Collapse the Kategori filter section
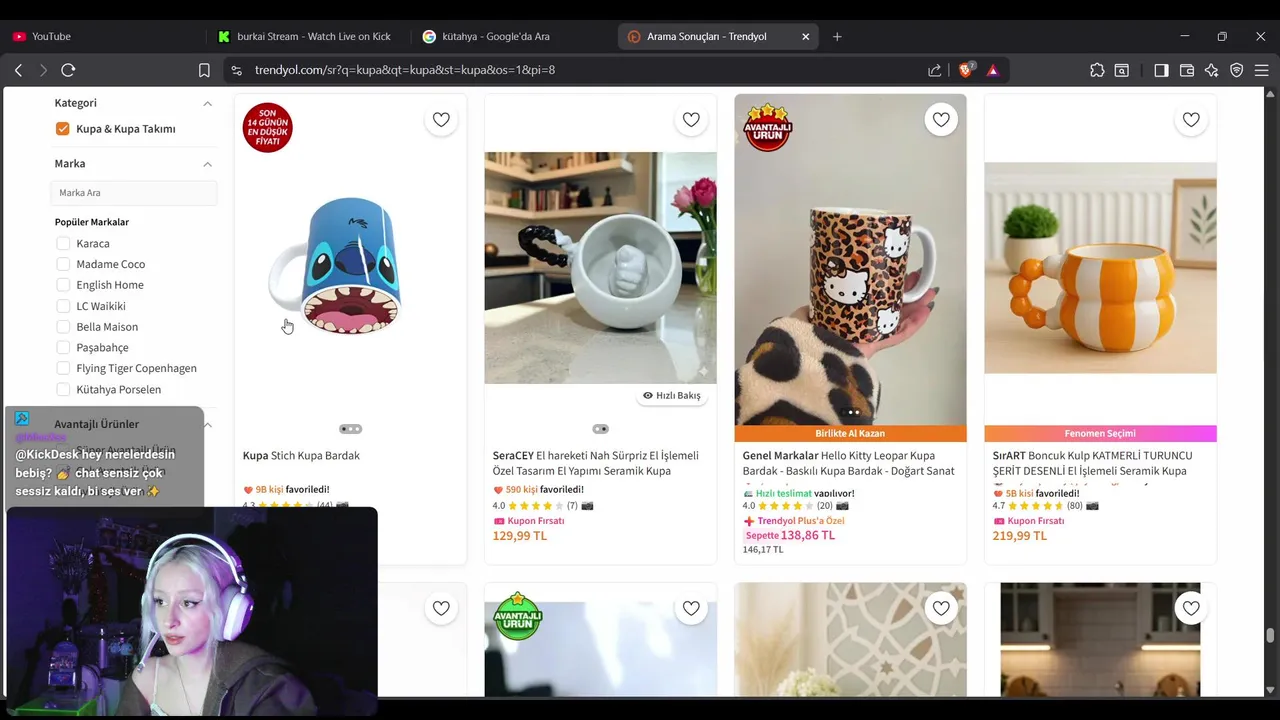 (x=207, y=103)
